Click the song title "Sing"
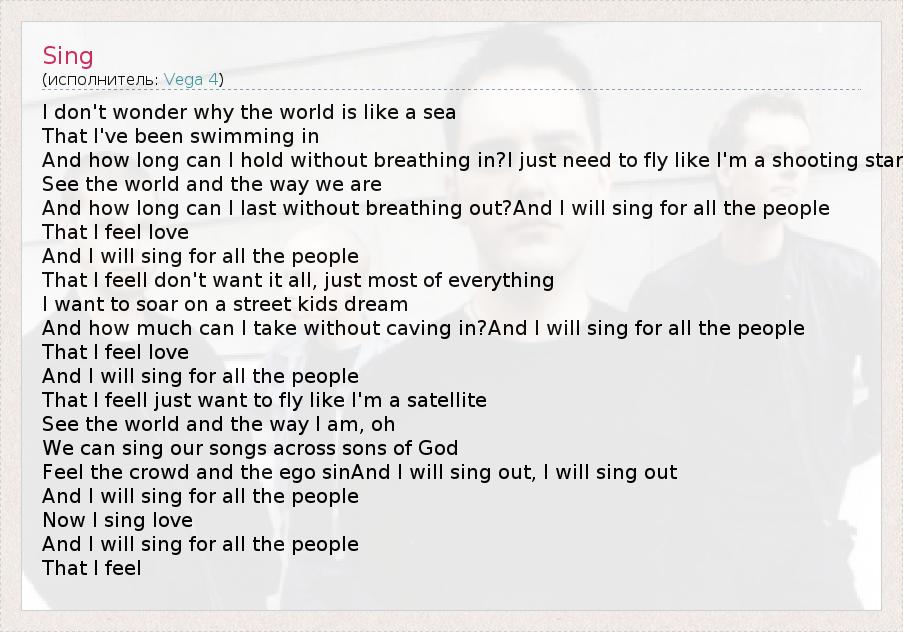 (68, 56)
